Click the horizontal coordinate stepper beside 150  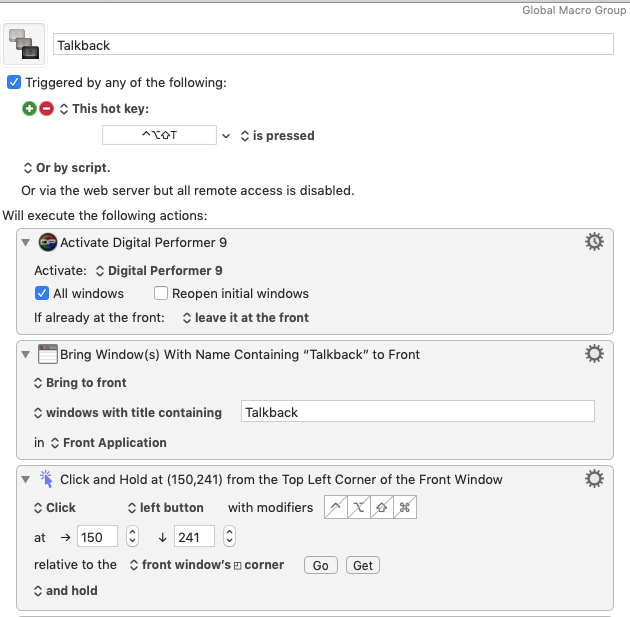(132, 536)
